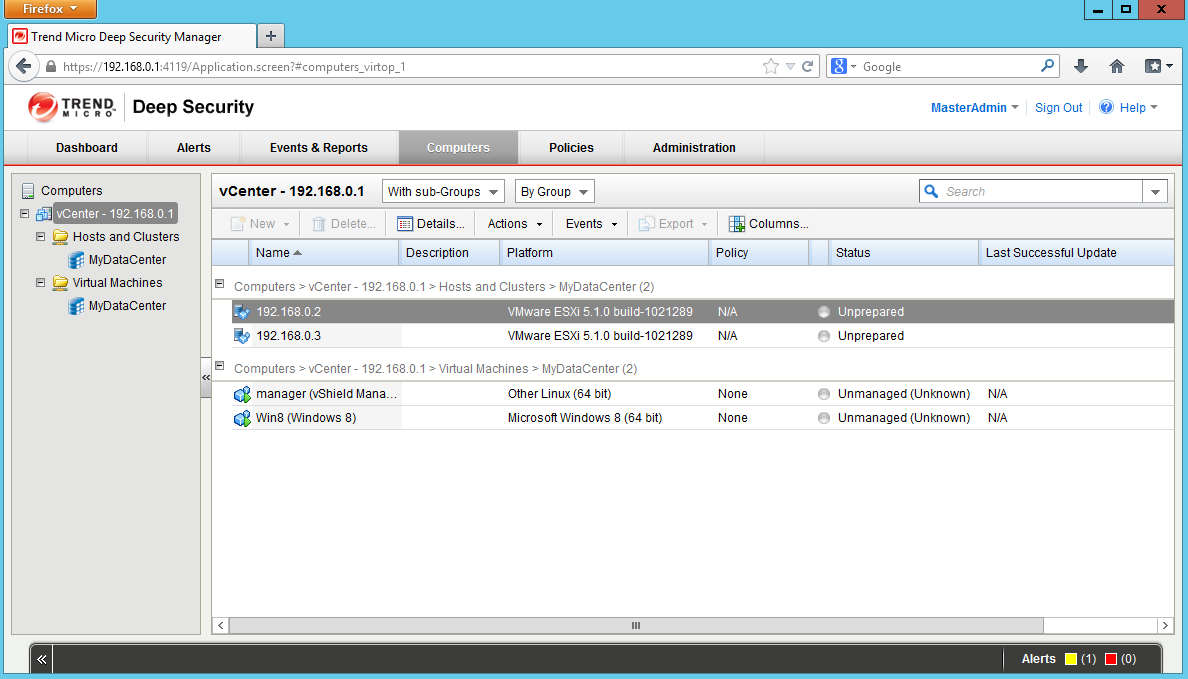The image size is (1188, 679).
Task: Click Computers root server icon in tree
Action: tap(28, 190)
